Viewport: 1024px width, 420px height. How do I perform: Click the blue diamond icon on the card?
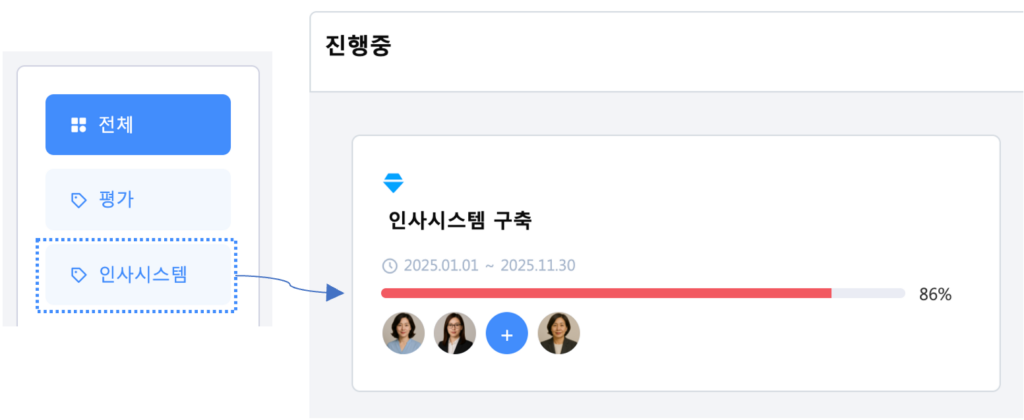point(393,183)
